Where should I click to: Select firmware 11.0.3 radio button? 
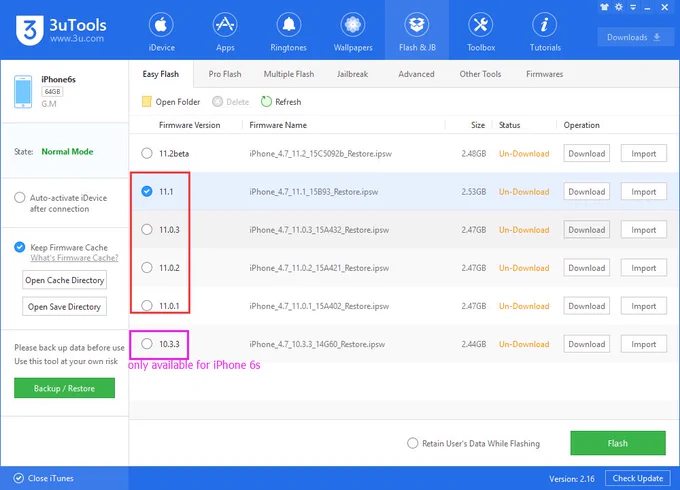pos(147,229)
